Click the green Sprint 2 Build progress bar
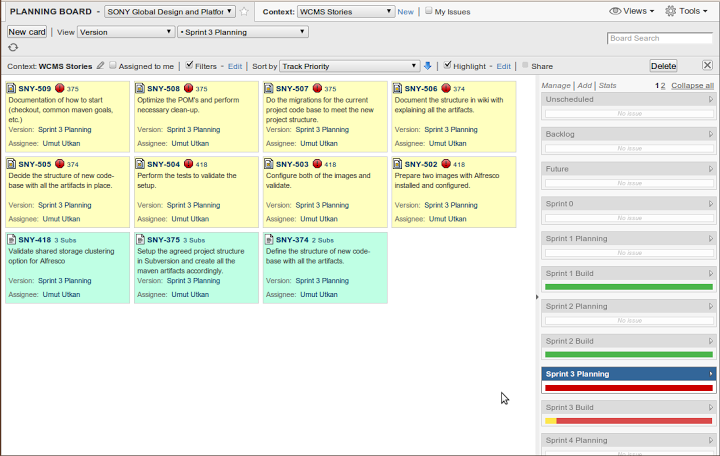This screenshot has height=456, width=720. coord(629,355)
